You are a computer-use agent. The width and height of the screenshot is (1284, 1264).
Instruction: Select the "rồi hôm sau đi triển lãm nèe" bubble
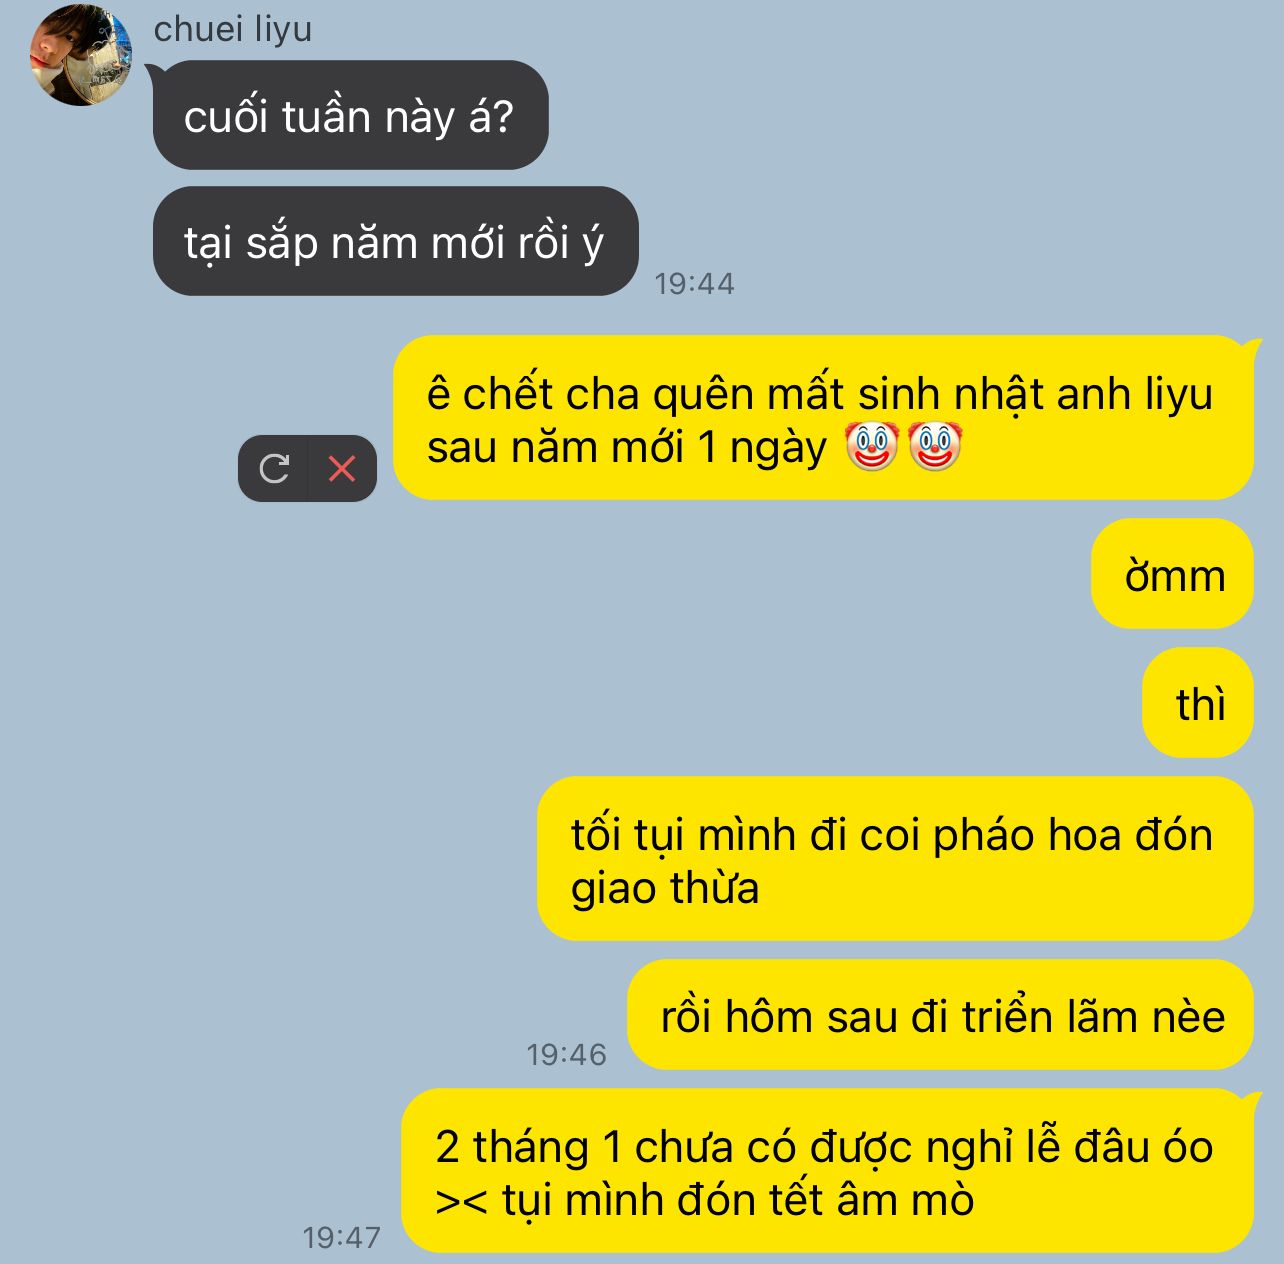click(x=940, y=1015)
